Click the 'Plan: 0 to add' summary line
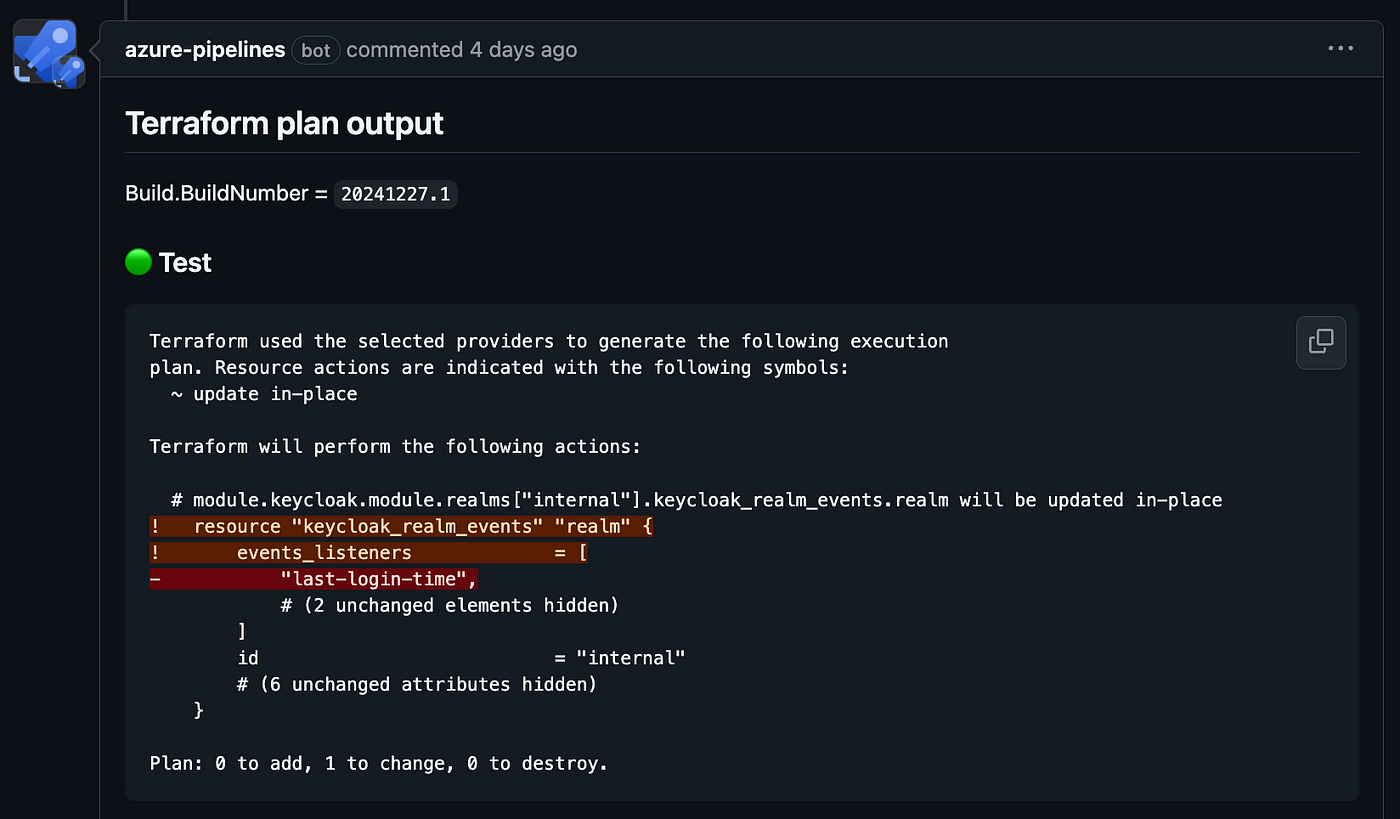The height and width of the screenshot is (819, 1400). point(379,763)
